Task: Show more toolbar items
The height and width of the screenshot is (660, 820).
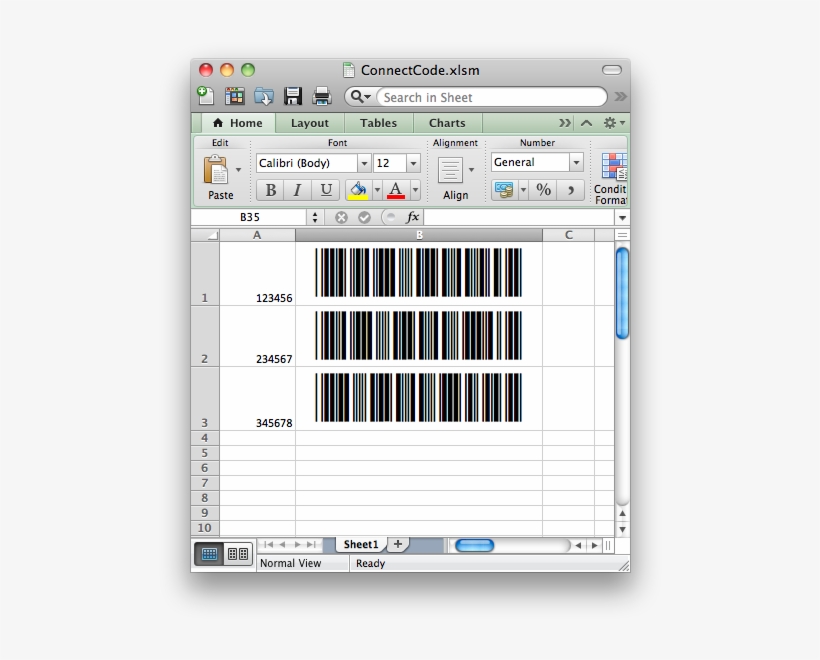Action: [x=620, y=96]
